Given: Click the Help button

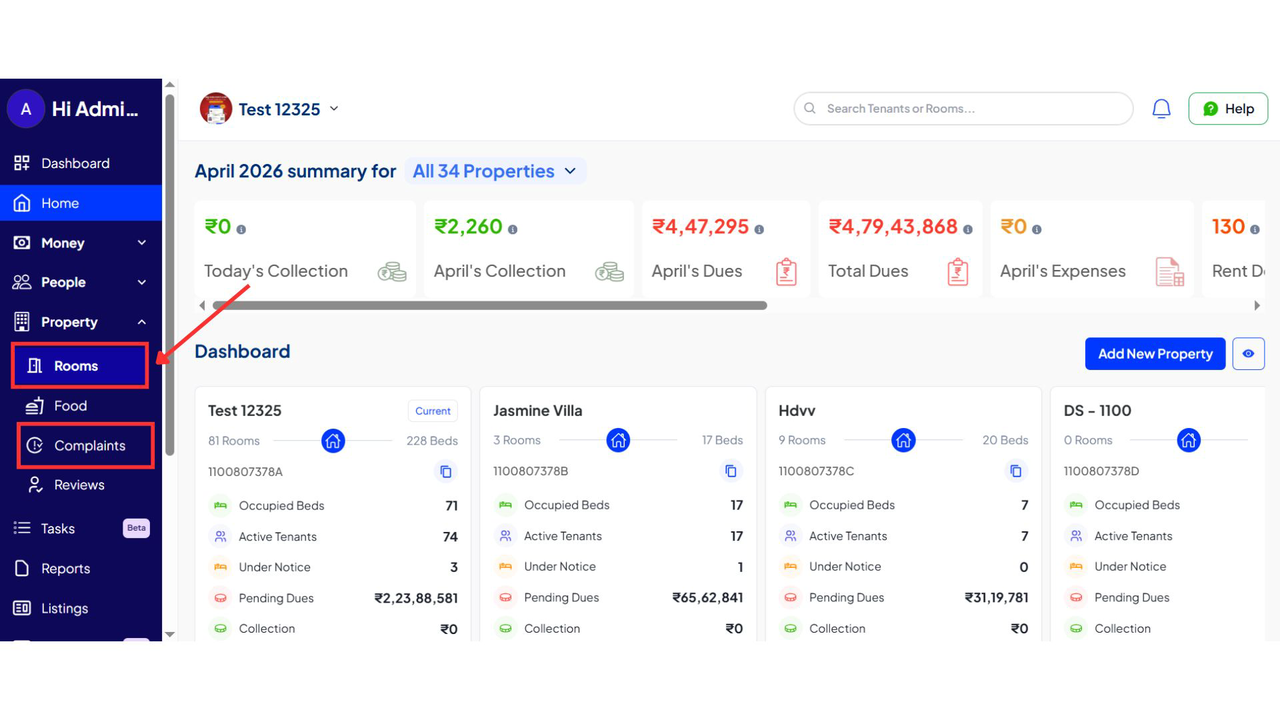Looking at the screenshot, I should point(1228,109).
